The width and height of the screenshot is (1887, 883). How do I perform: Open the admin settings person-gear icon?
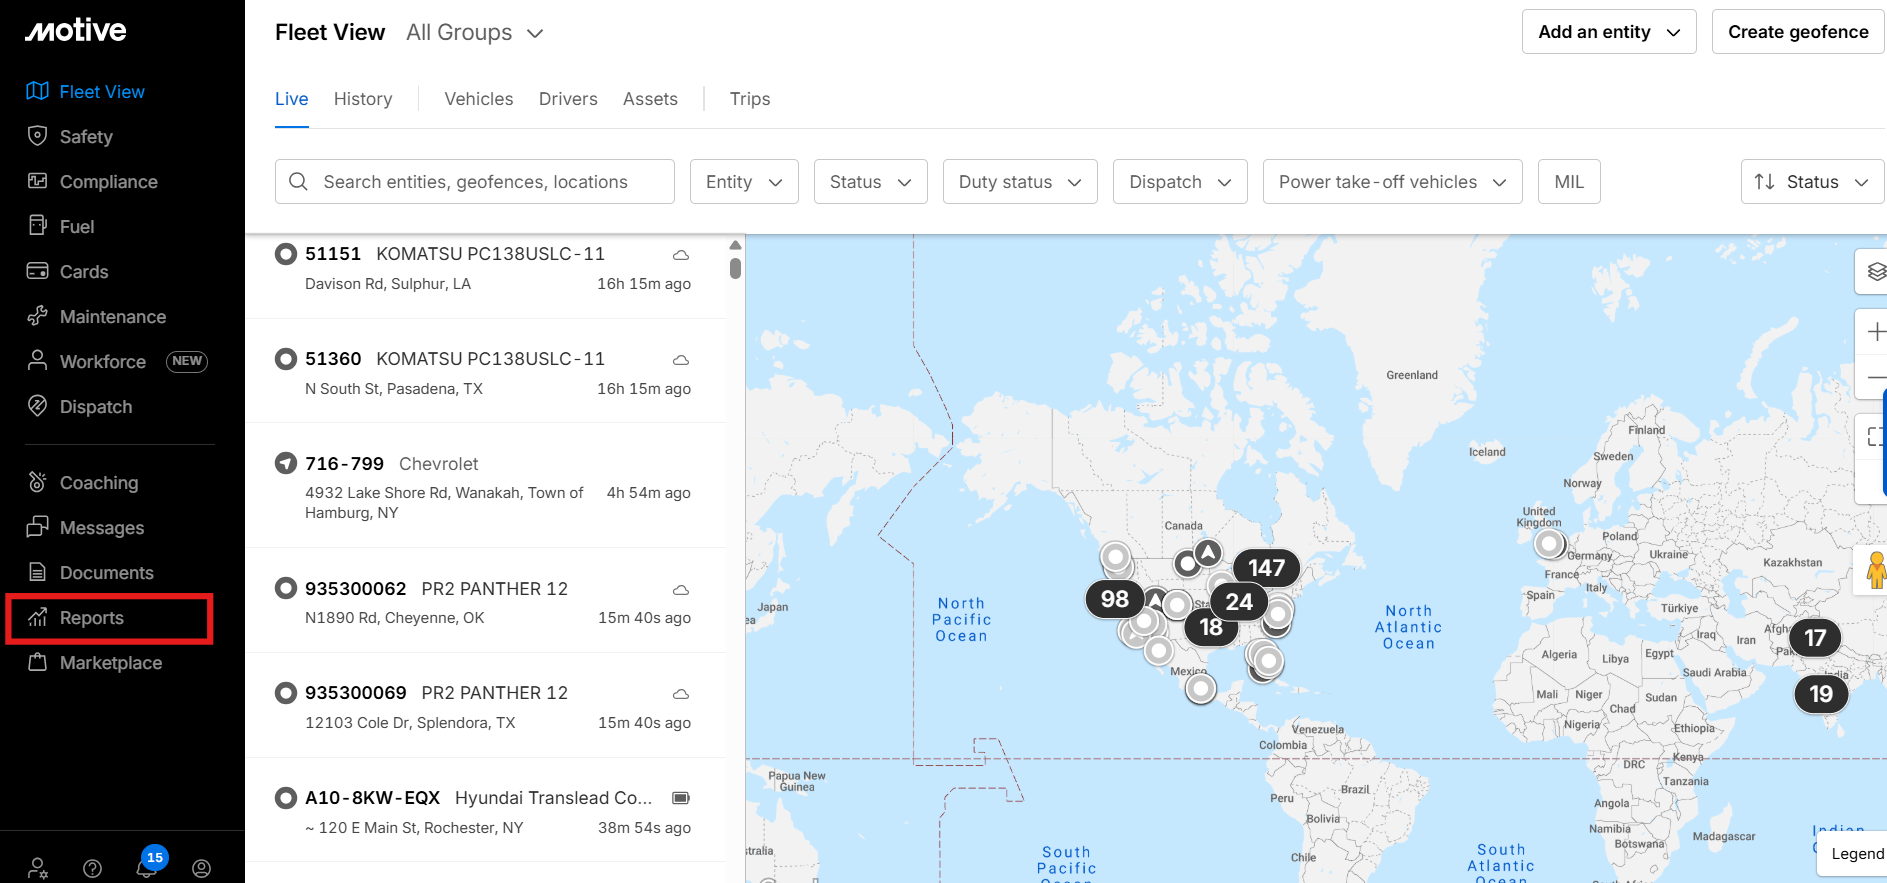(x=38, y=868)
